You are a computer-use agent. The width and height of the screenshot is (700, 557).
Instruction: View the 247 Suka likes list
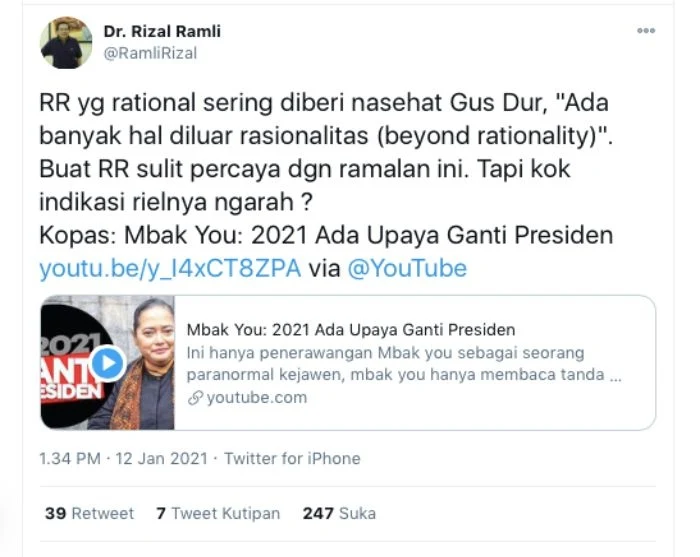pyautogui.click(x=339, y=513)
